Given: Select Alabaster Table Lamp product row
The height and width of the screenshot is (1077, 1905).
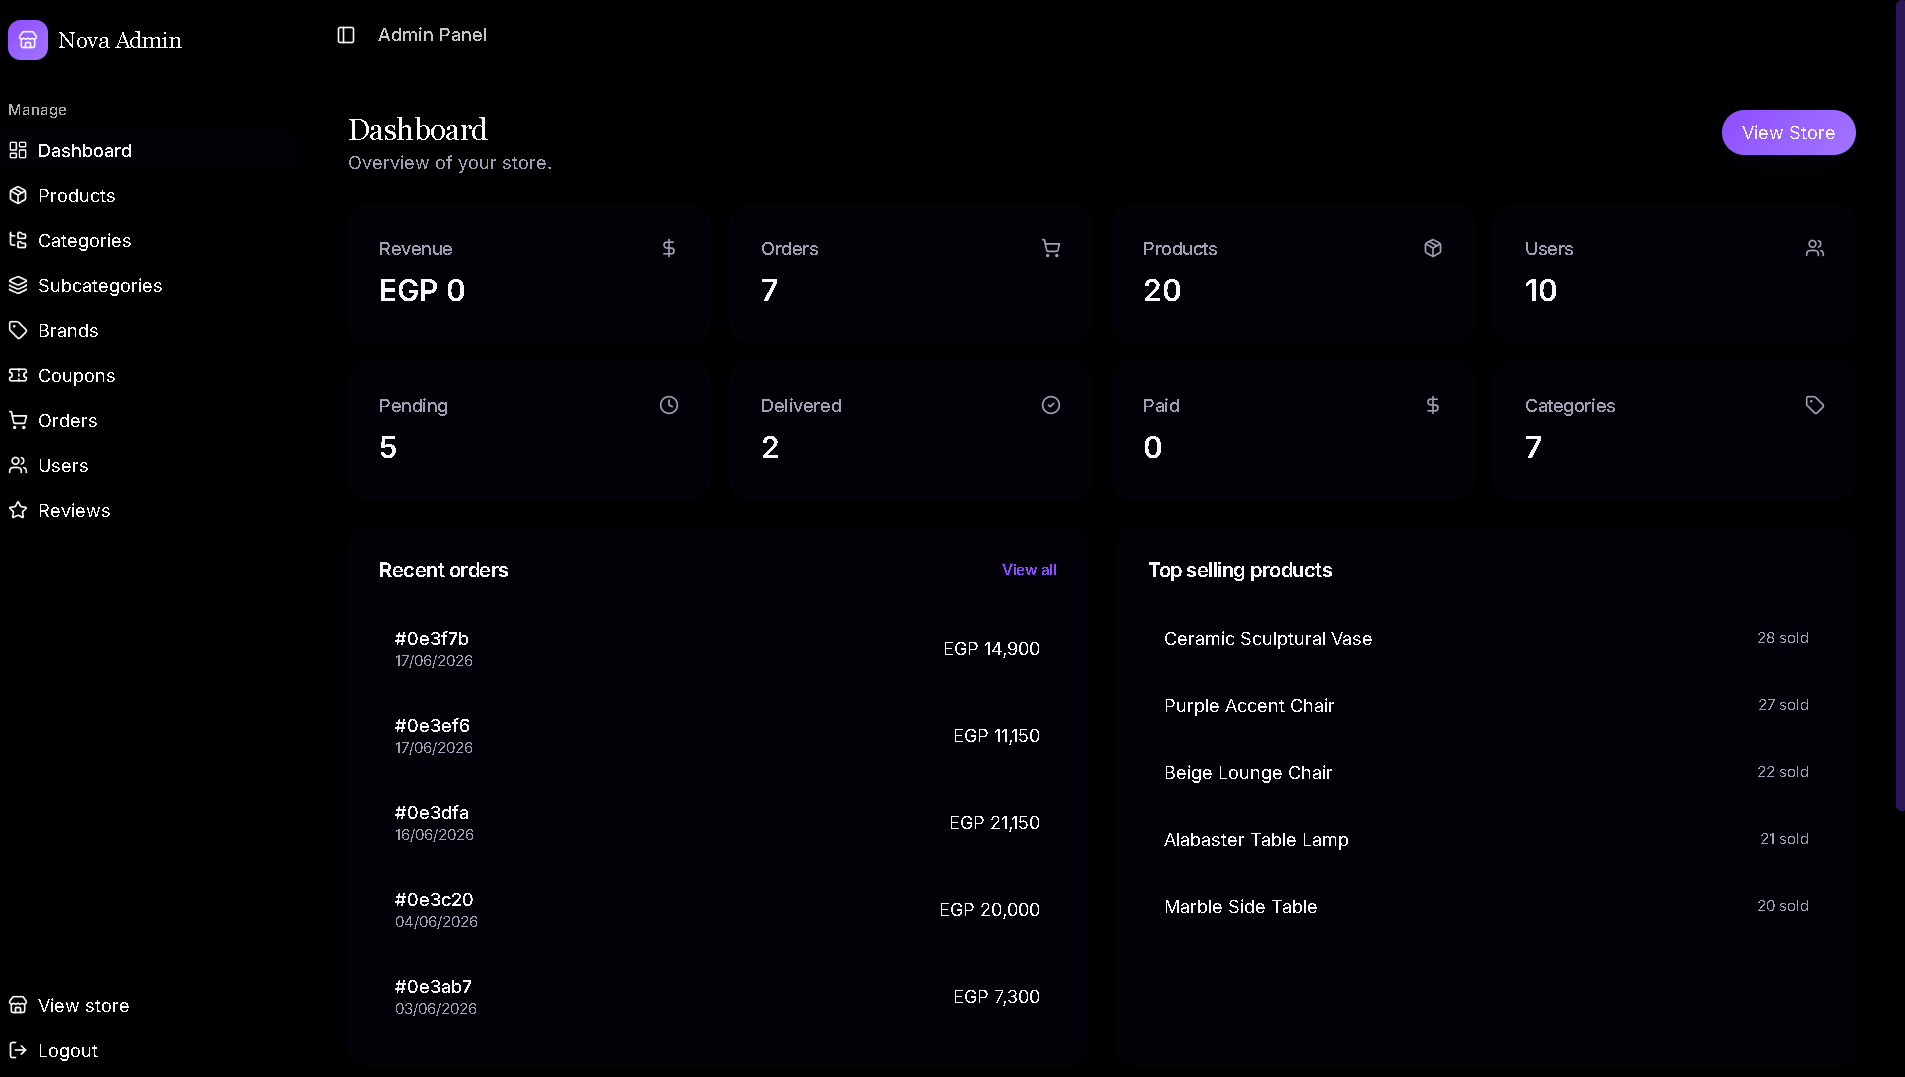Looking at the screenshot, I should tap(1486, 839).
